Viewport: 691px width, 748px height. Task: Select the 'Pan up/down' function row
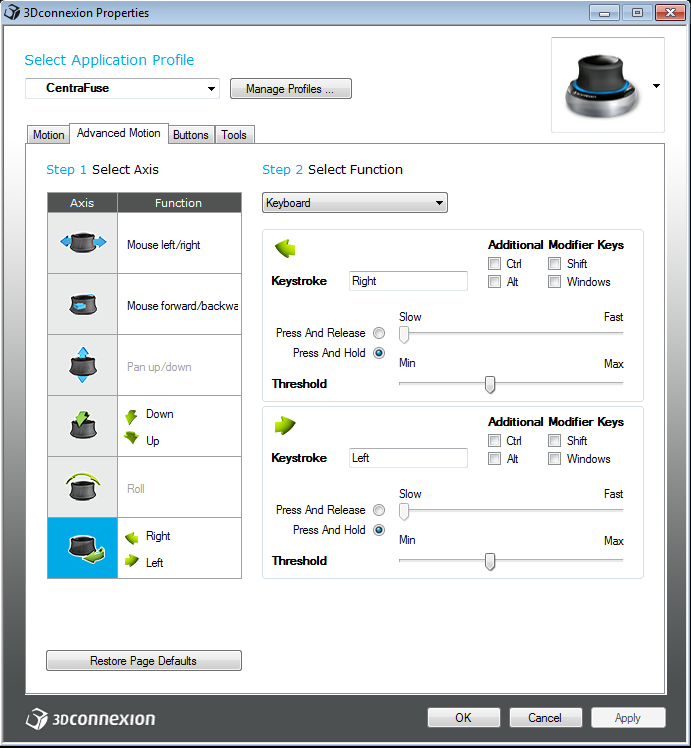pos(179,365)
